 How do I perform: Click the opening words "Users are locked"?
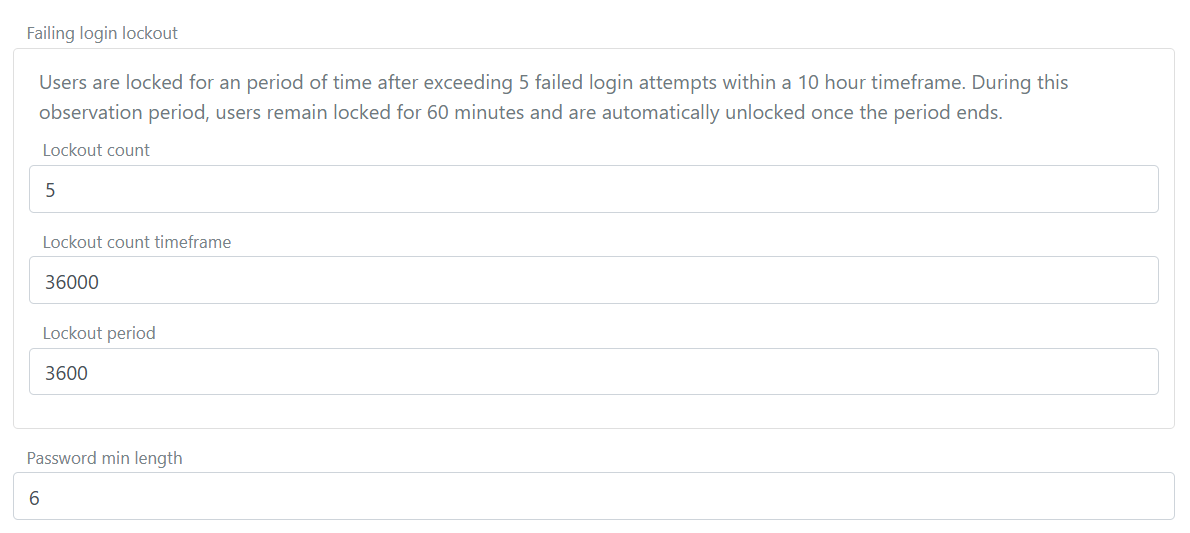pyautogui.click(x=104, y=82)
